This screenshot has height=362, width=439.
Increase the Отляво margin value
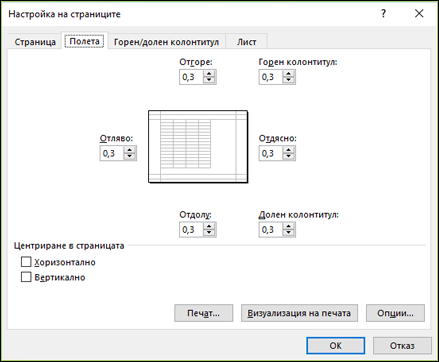(x=130, y=150)
